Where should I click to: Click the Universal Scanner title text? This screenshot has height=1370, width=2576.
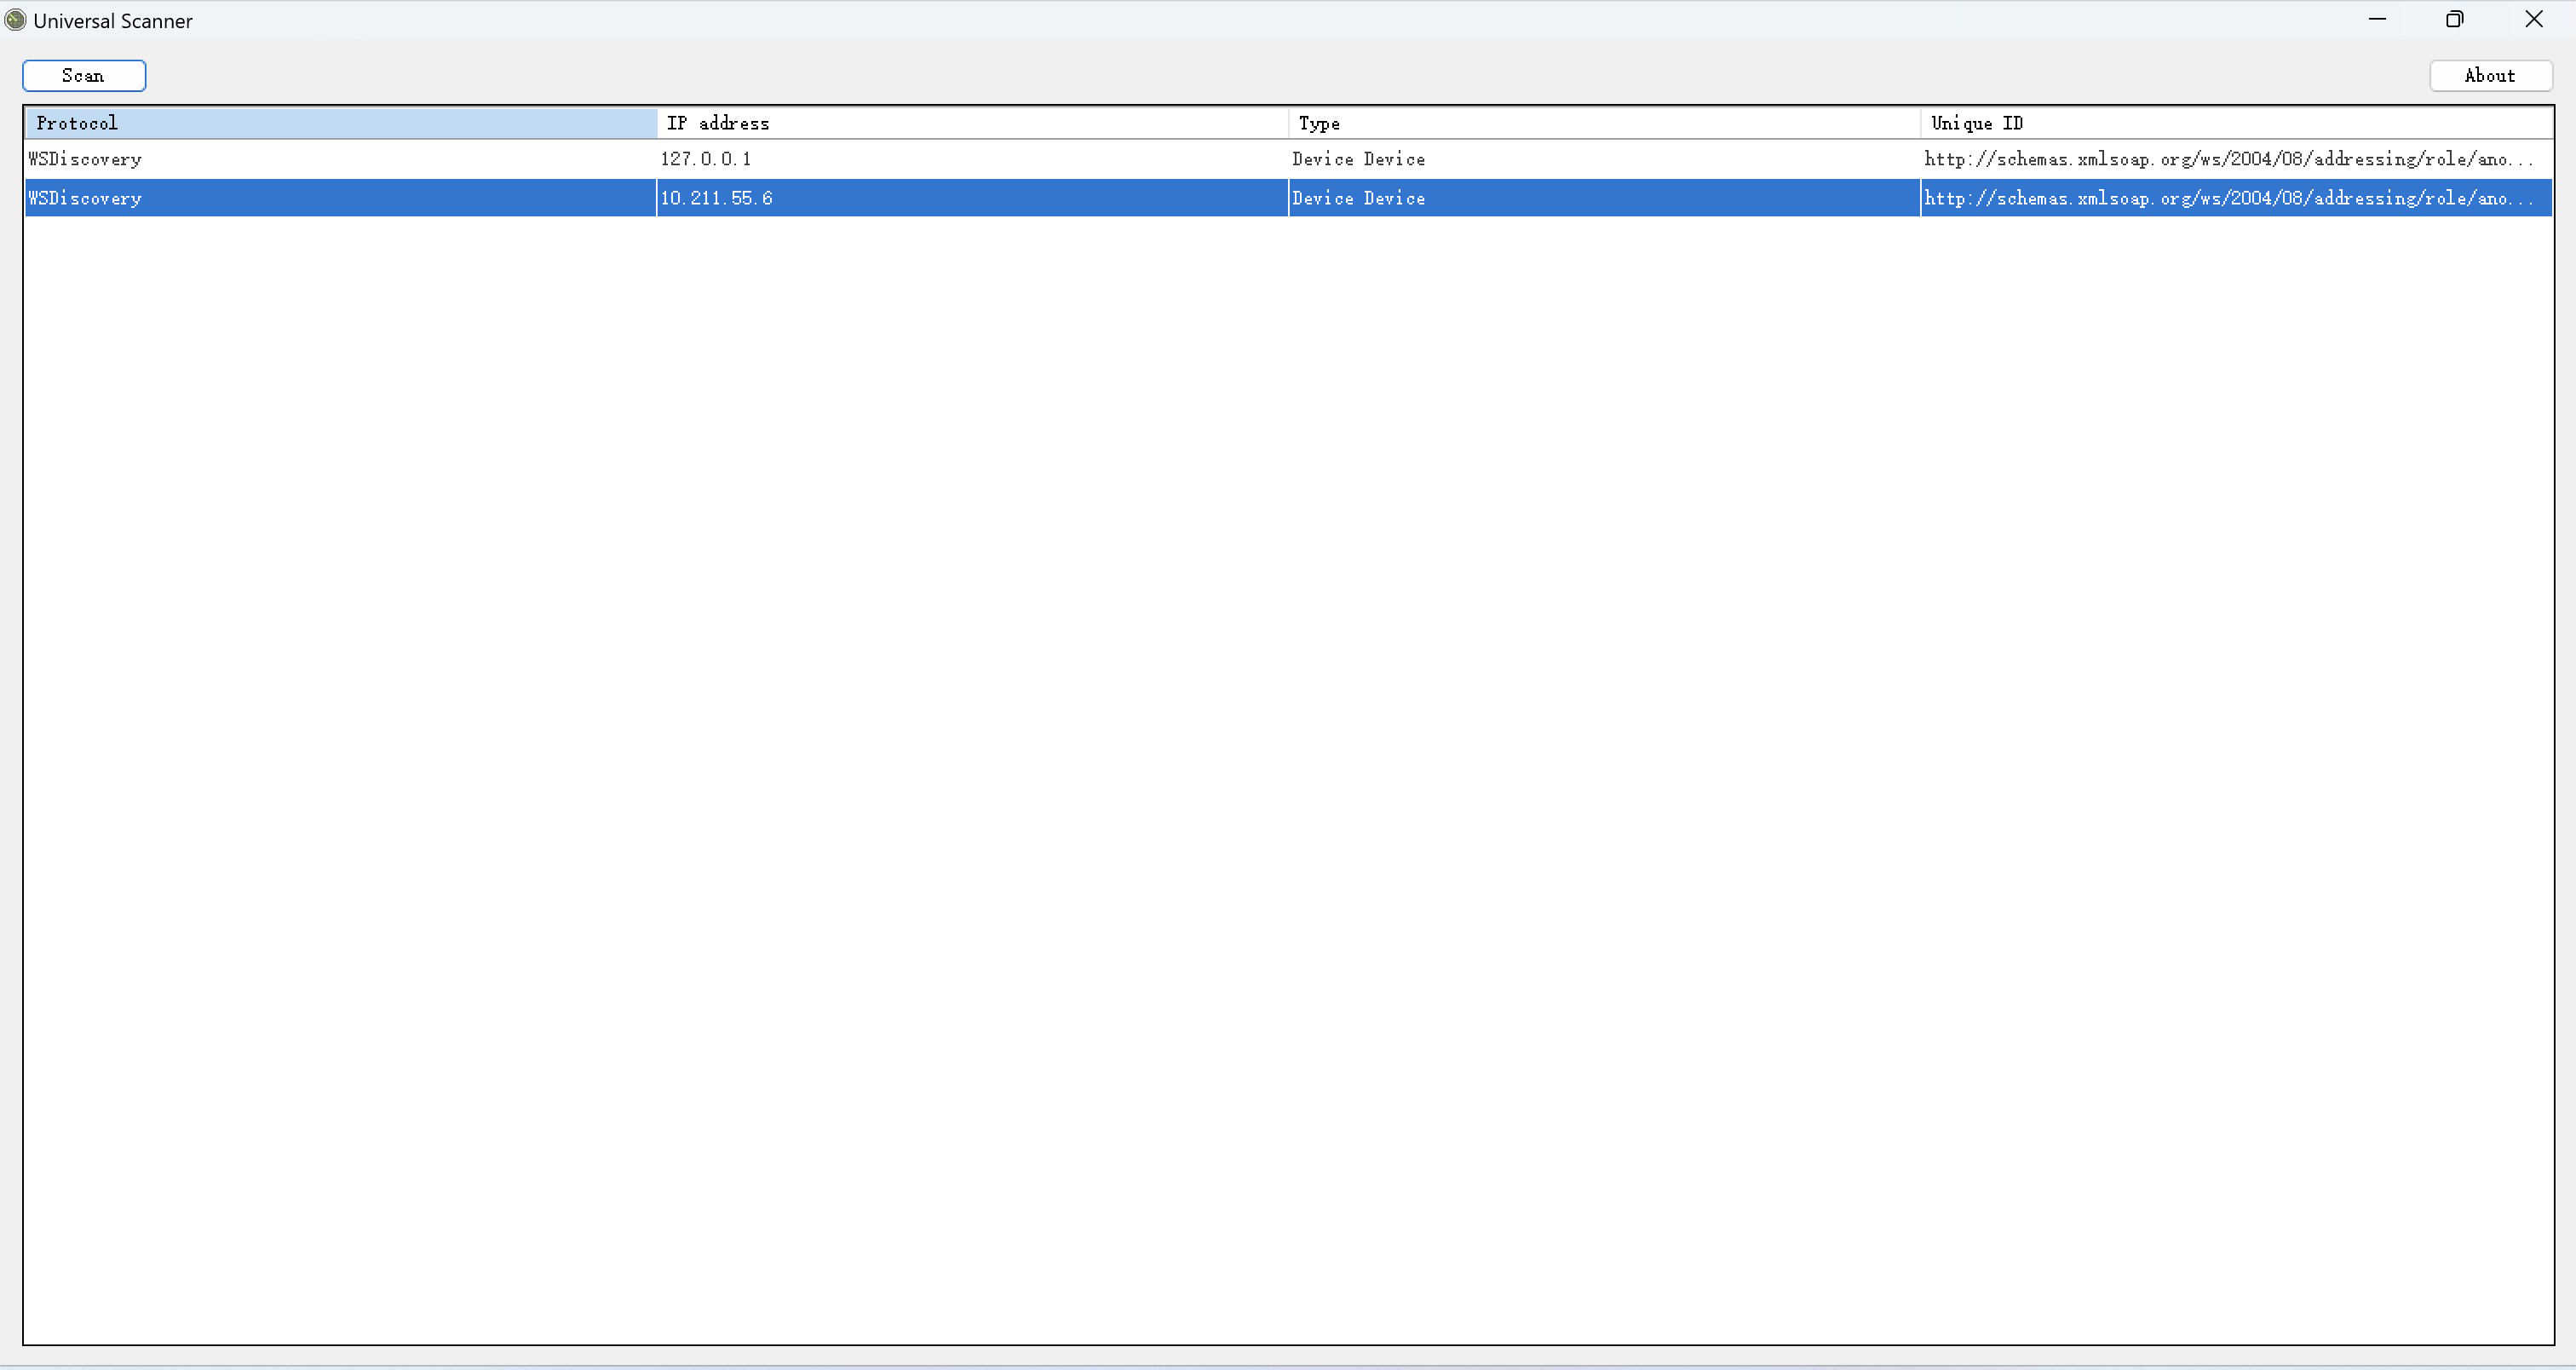pyautogui.click(x=112, y=19)
